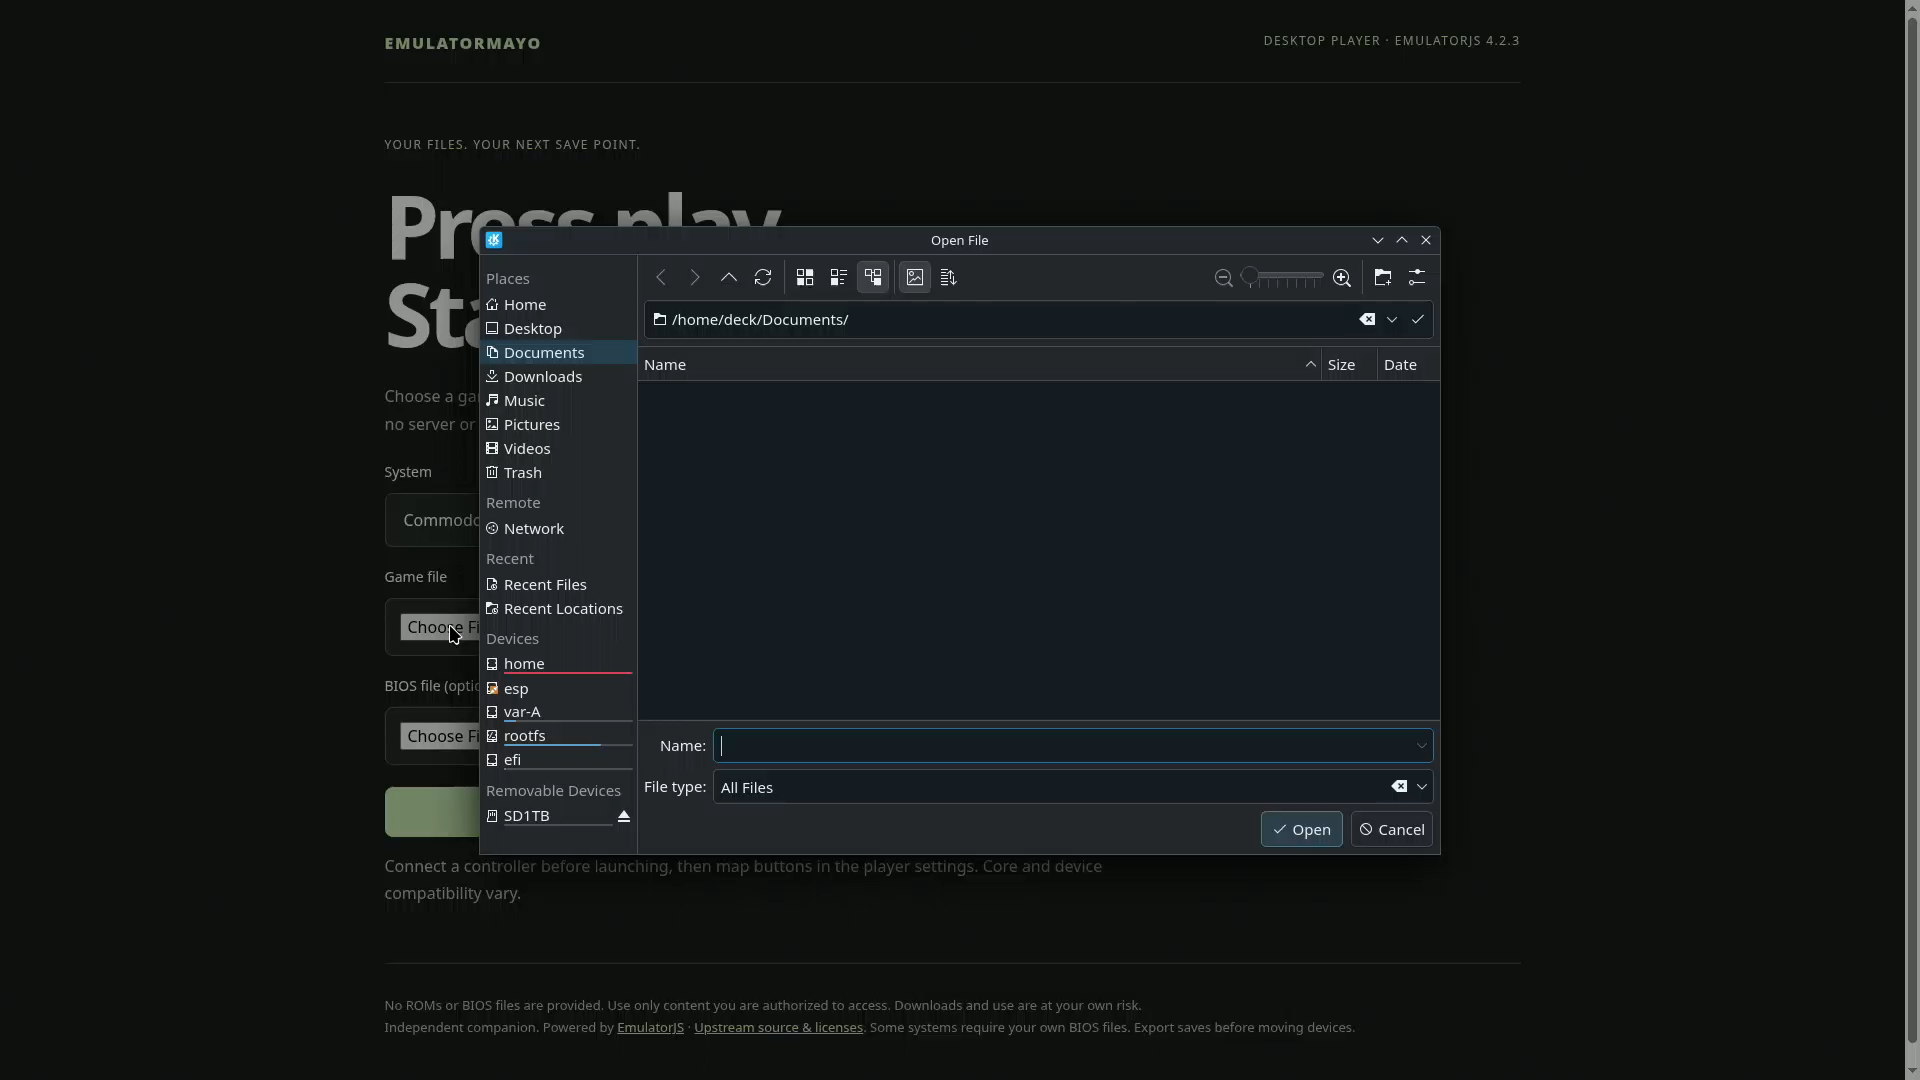The image size is (1920, 1080).
Task: Select the var-A device
Action: click(x=558, y=712)
